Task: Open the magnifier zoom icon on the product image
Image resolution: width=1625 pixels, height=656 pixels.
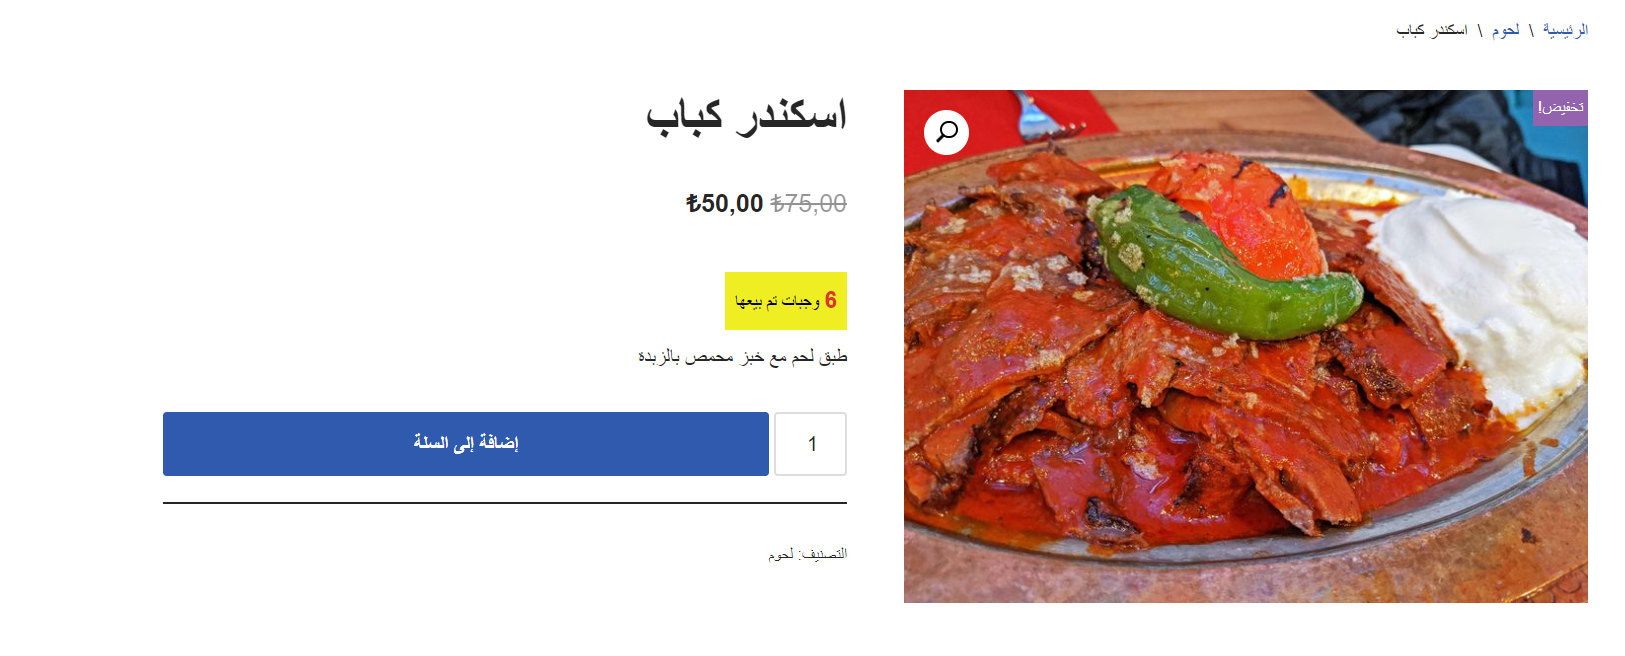Action: pos(946,132)
